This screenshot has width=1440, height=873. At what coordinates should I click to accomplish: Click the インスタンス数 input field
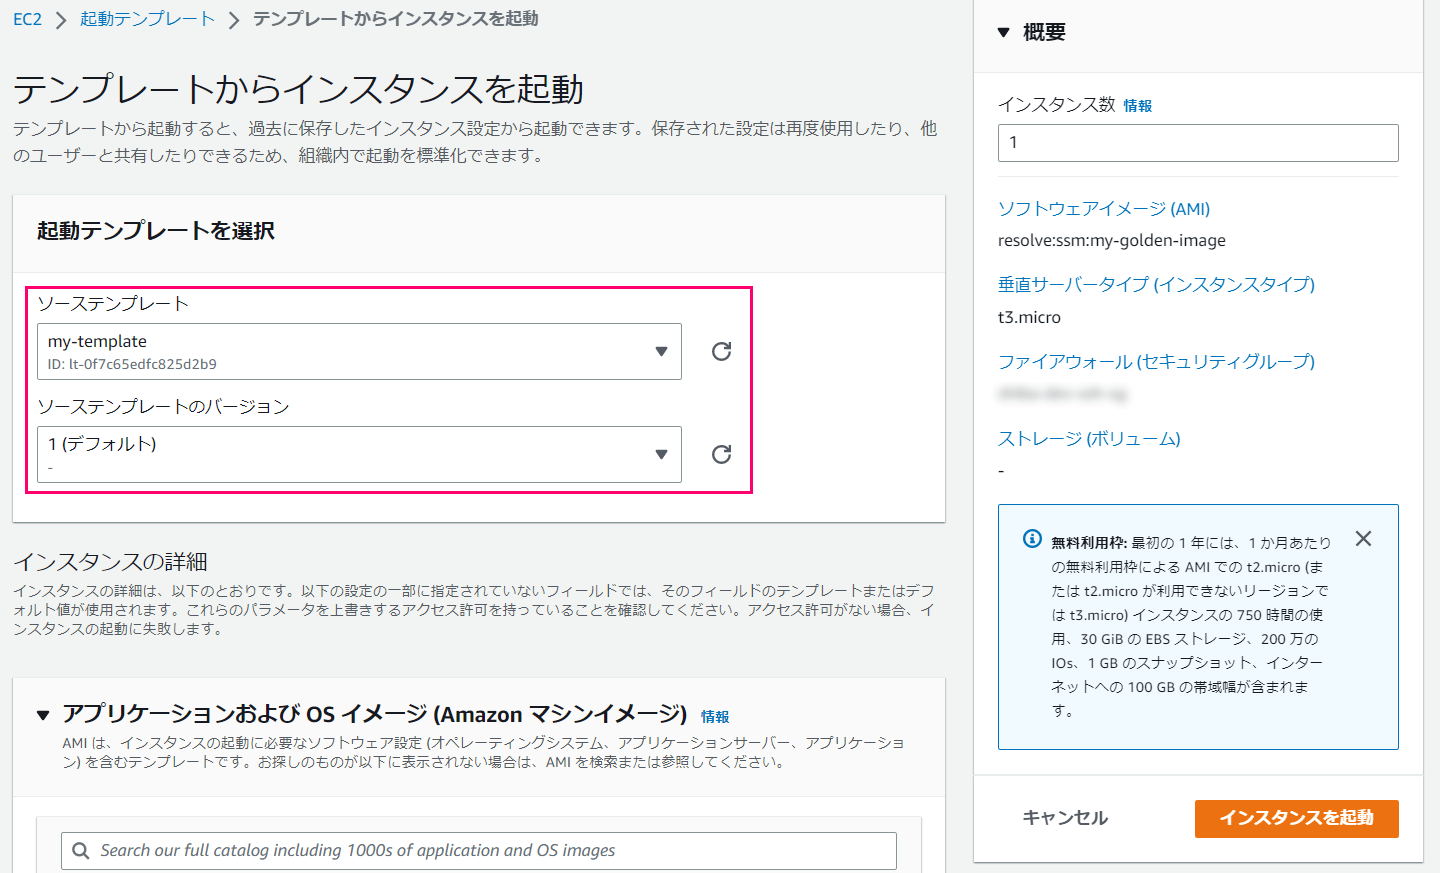coord(1197,142)
